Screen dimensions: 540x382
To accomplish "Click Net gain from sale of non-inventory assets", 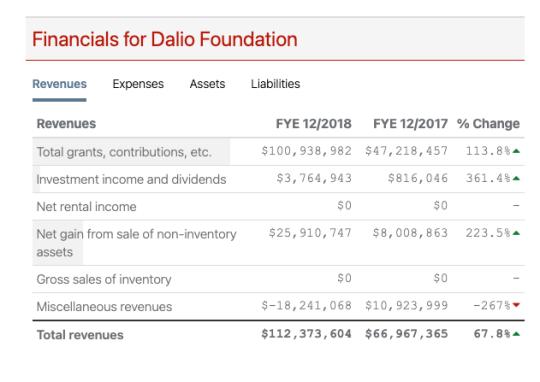I will (136, 243).
